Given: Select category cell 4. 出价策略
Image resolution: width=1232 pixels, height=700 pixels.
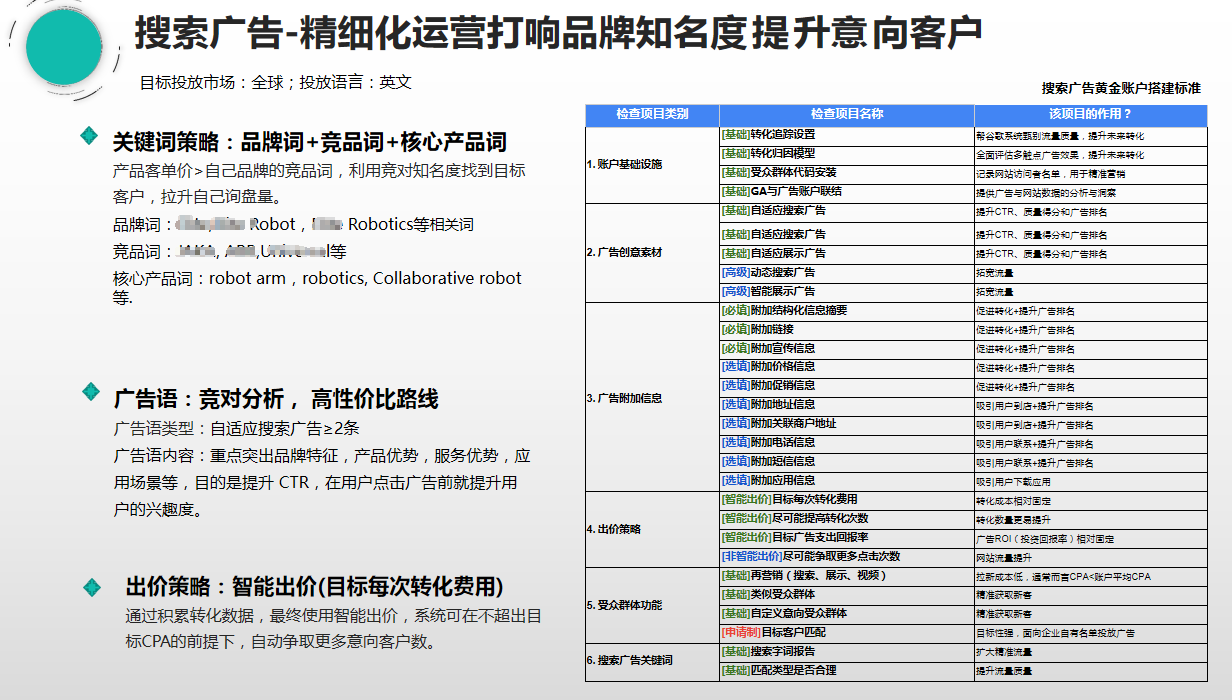Looking at the screenshot, I should point(652,529).
